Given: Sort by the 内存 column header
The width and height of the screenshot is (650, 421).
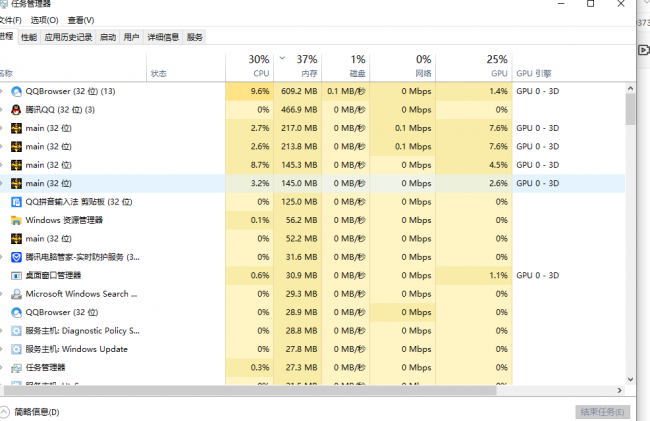Looking at the screenshot, I should (x=298, y=67).
